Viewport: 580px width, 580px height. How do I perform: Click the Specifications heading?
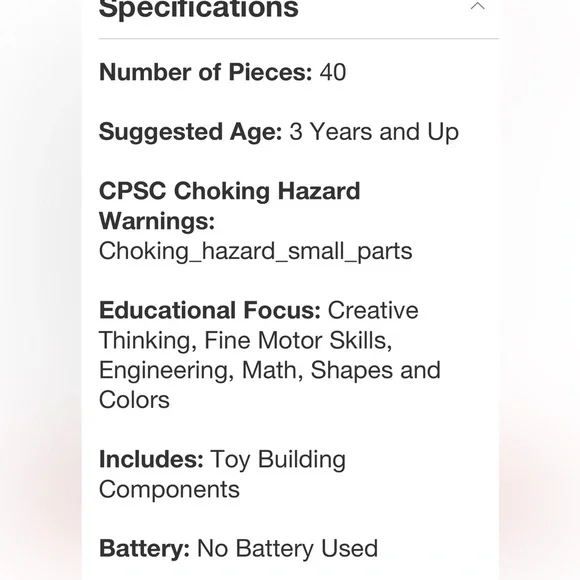199,8
